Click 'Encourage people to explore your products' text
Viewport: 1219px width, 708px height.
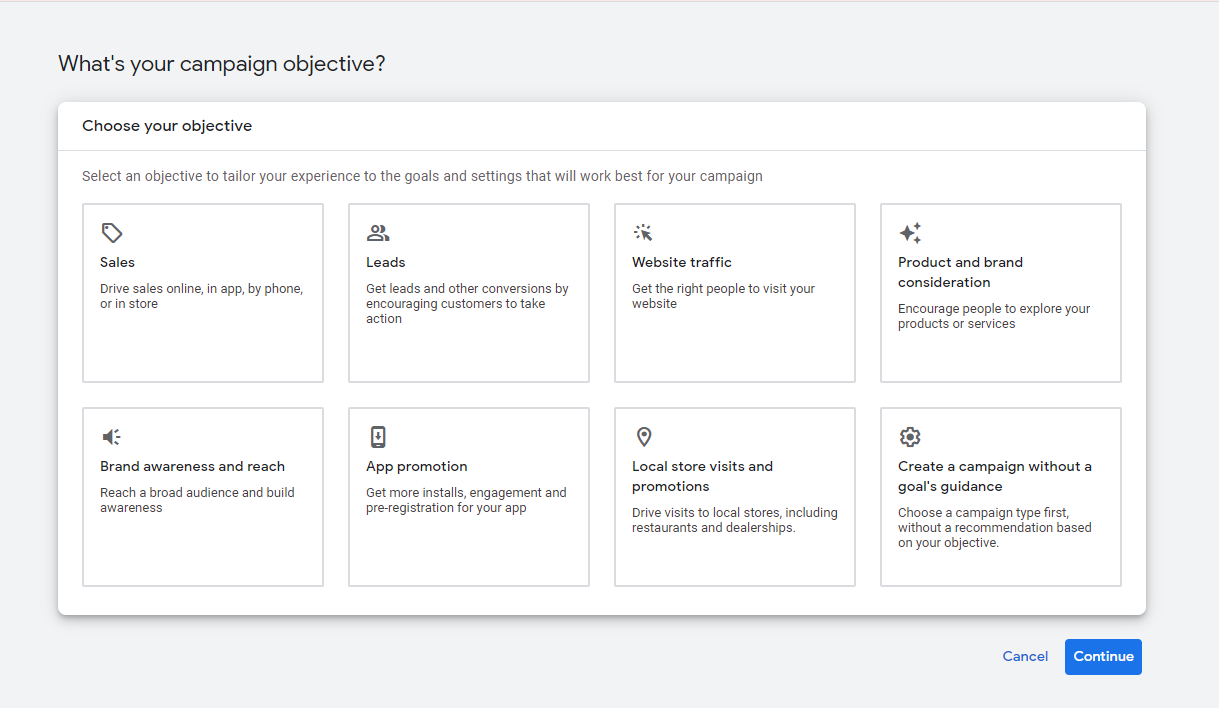point(994,316)
